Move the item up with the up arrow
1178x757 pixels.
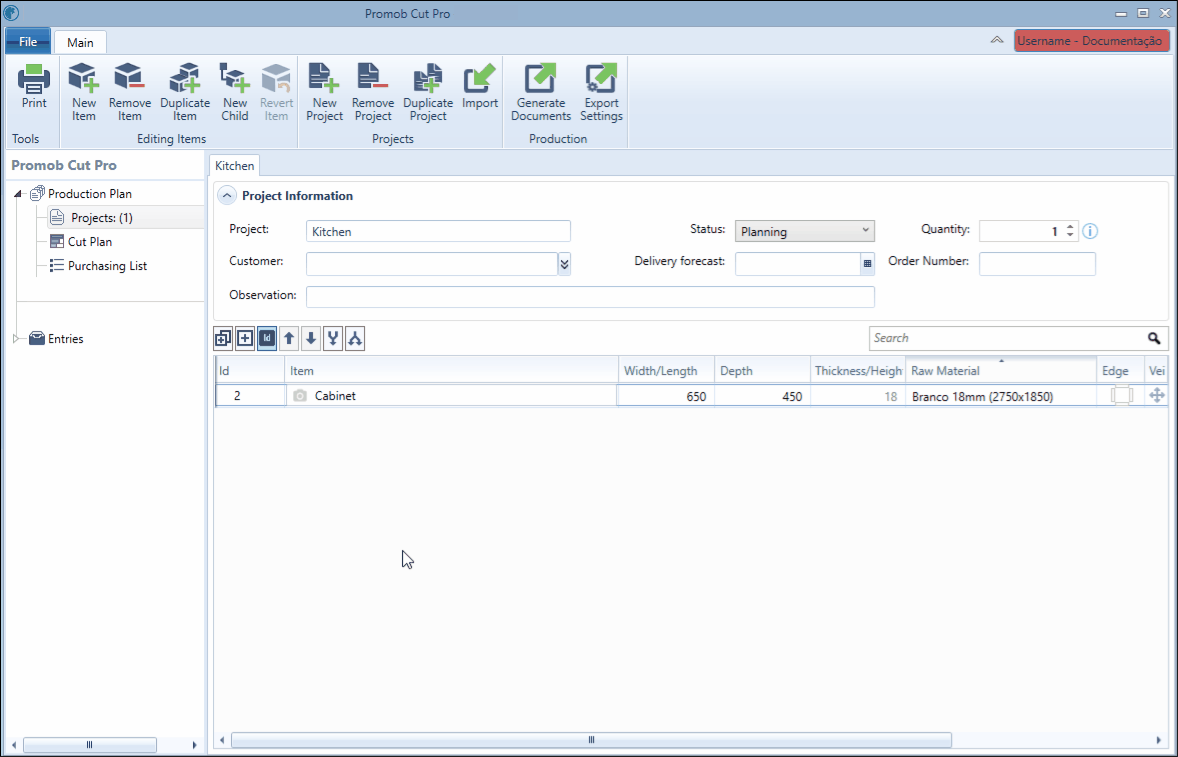288,339
